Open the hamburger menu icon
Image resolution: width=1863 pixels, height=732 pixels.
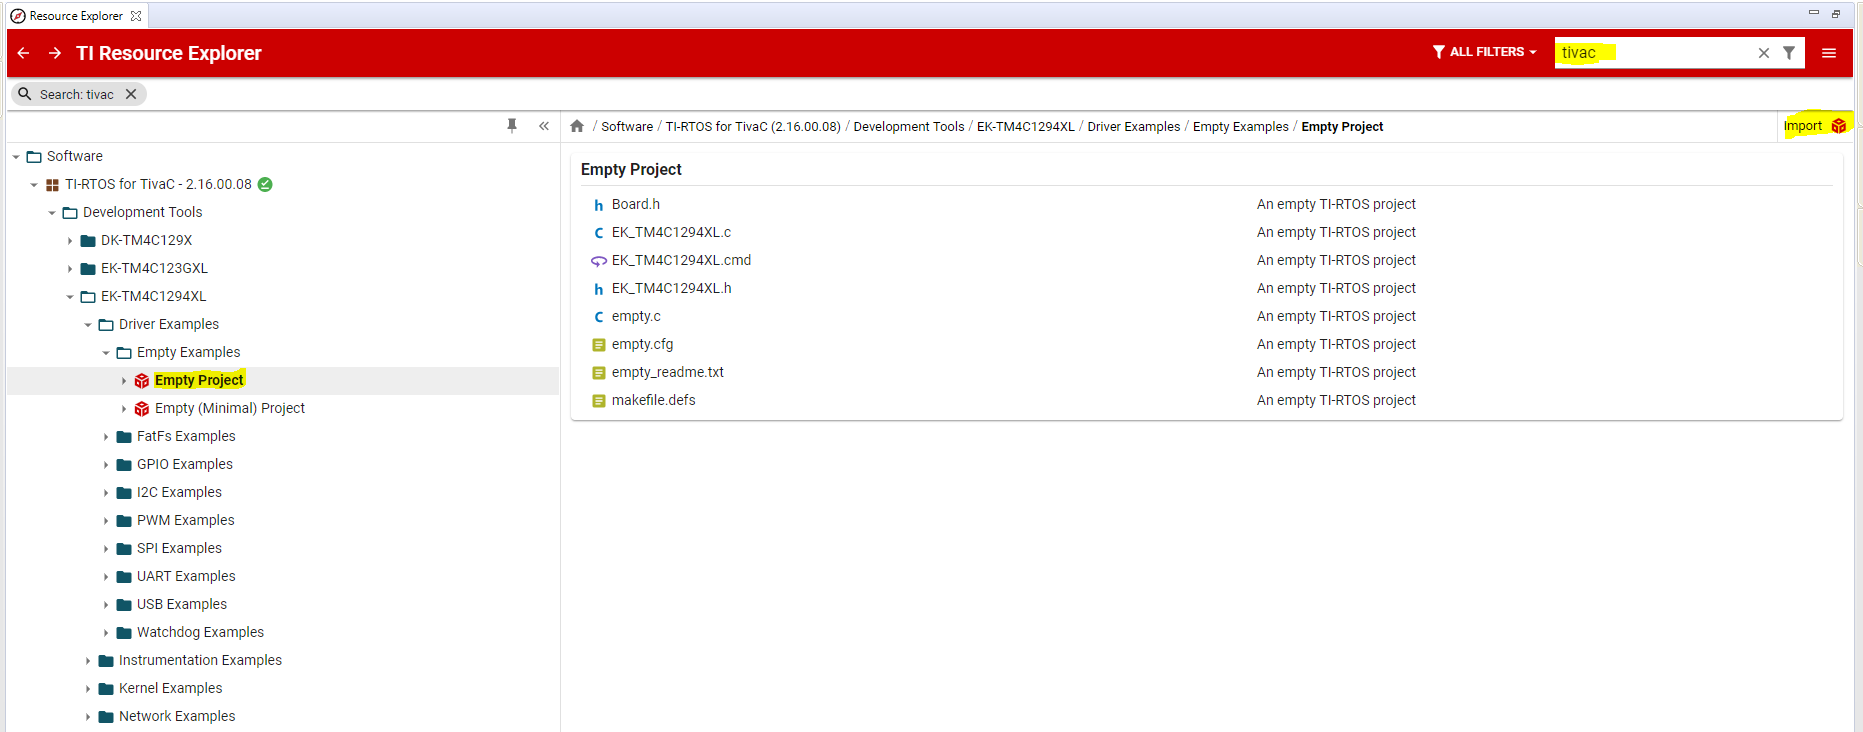point(1829,53)
